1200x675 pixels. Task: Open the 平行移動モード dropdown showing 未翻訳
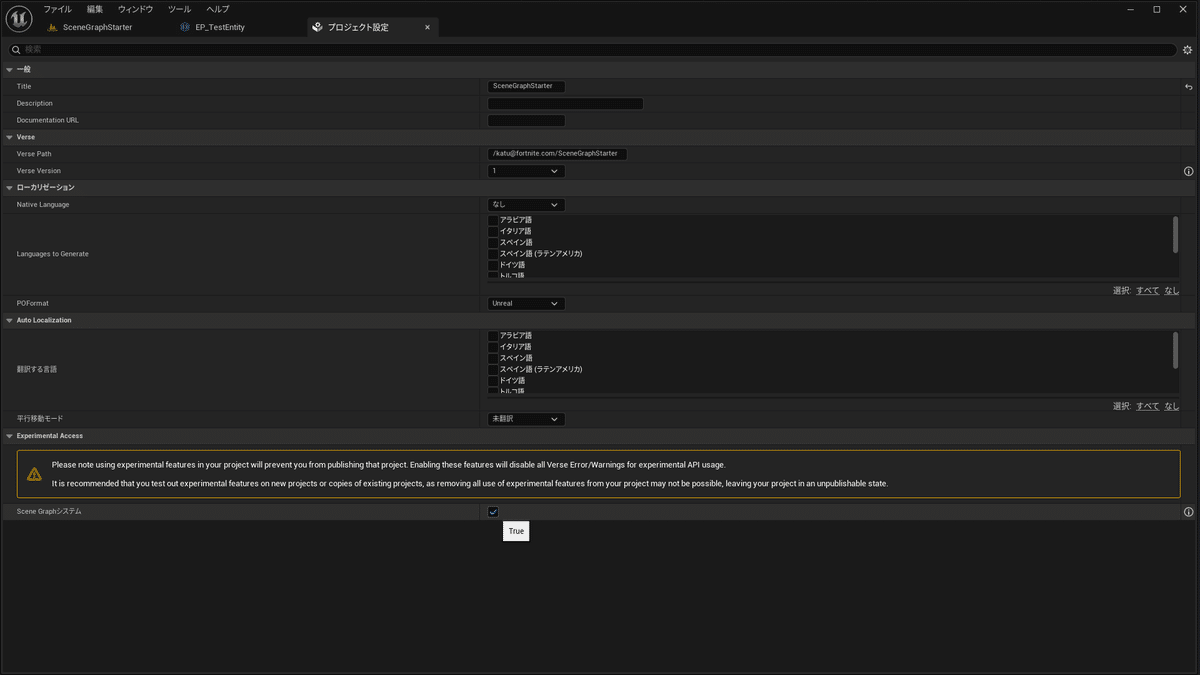pyautogui.click(x=526, y=419)
